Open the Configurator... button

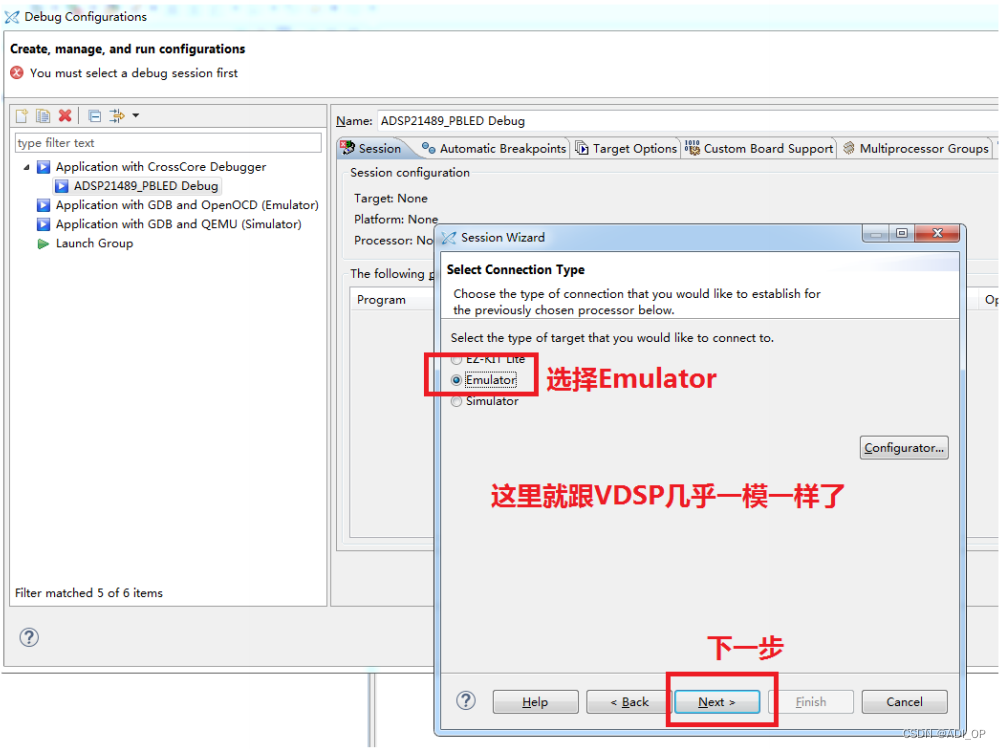tap(903, 448)
